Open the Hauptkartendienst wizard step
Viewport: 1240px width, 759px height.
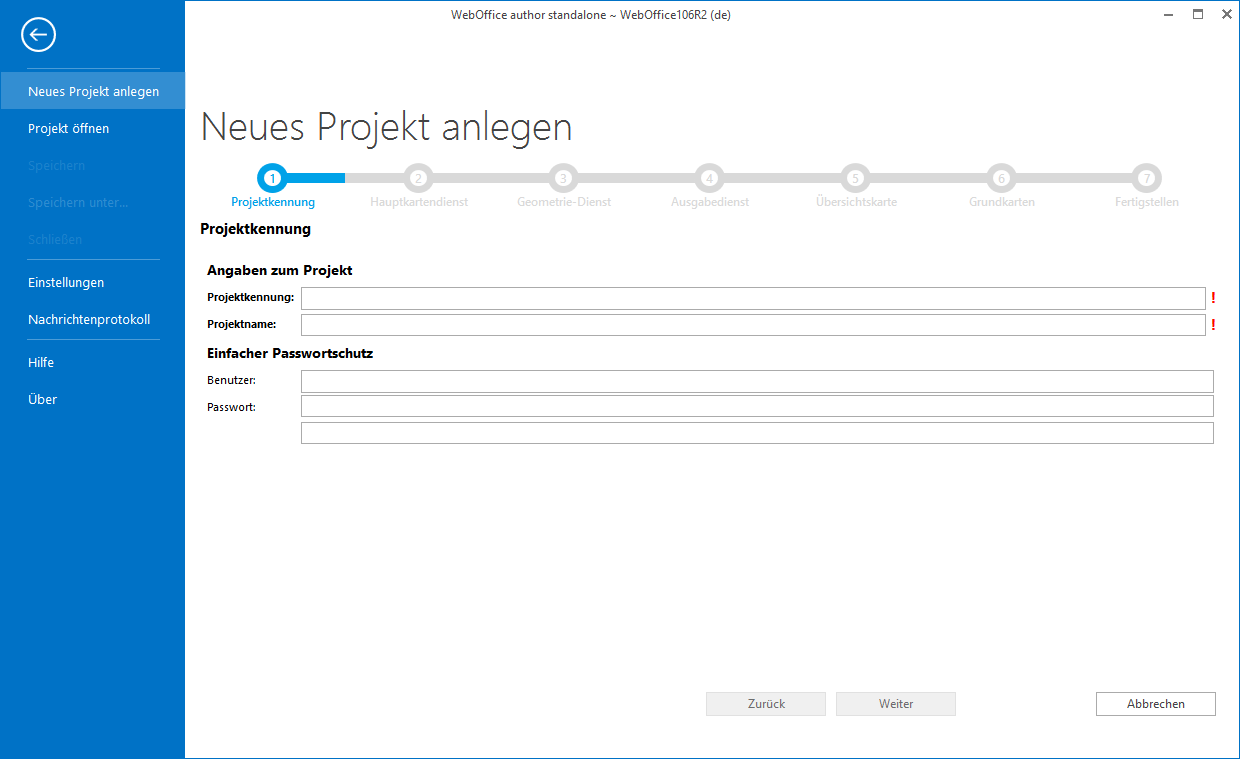click(418, 178)
